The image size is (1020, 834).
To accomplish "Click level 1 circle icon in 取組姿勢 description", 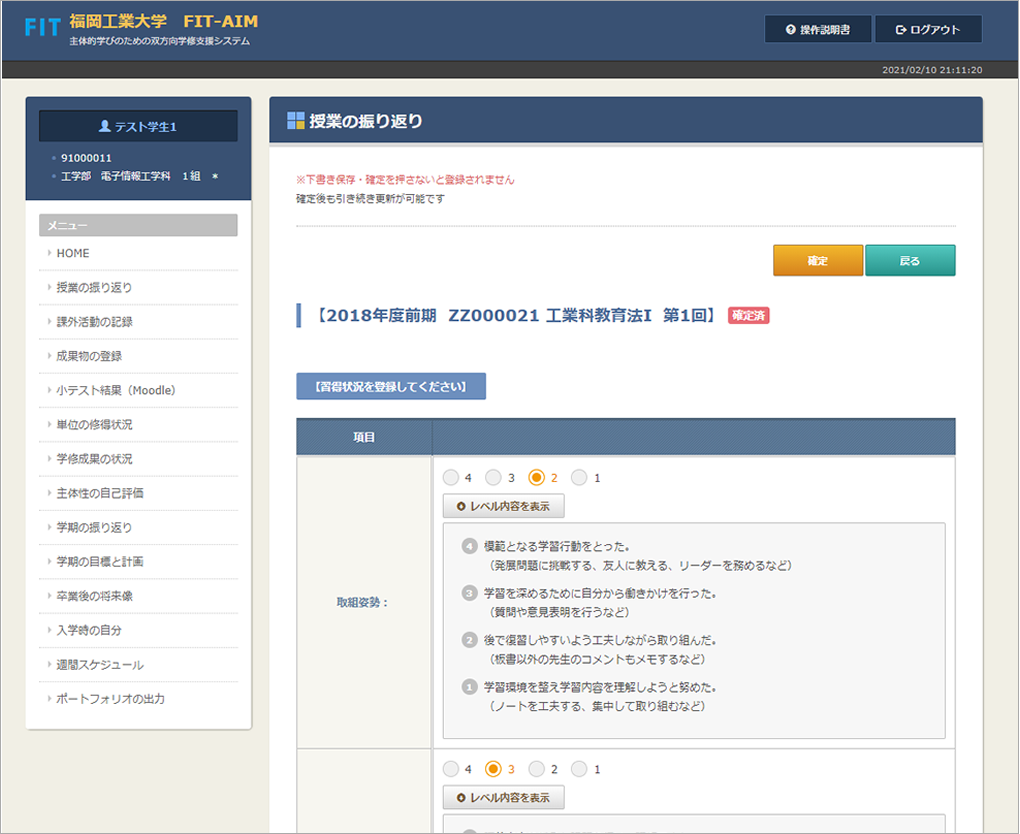I will pos(469,688).
